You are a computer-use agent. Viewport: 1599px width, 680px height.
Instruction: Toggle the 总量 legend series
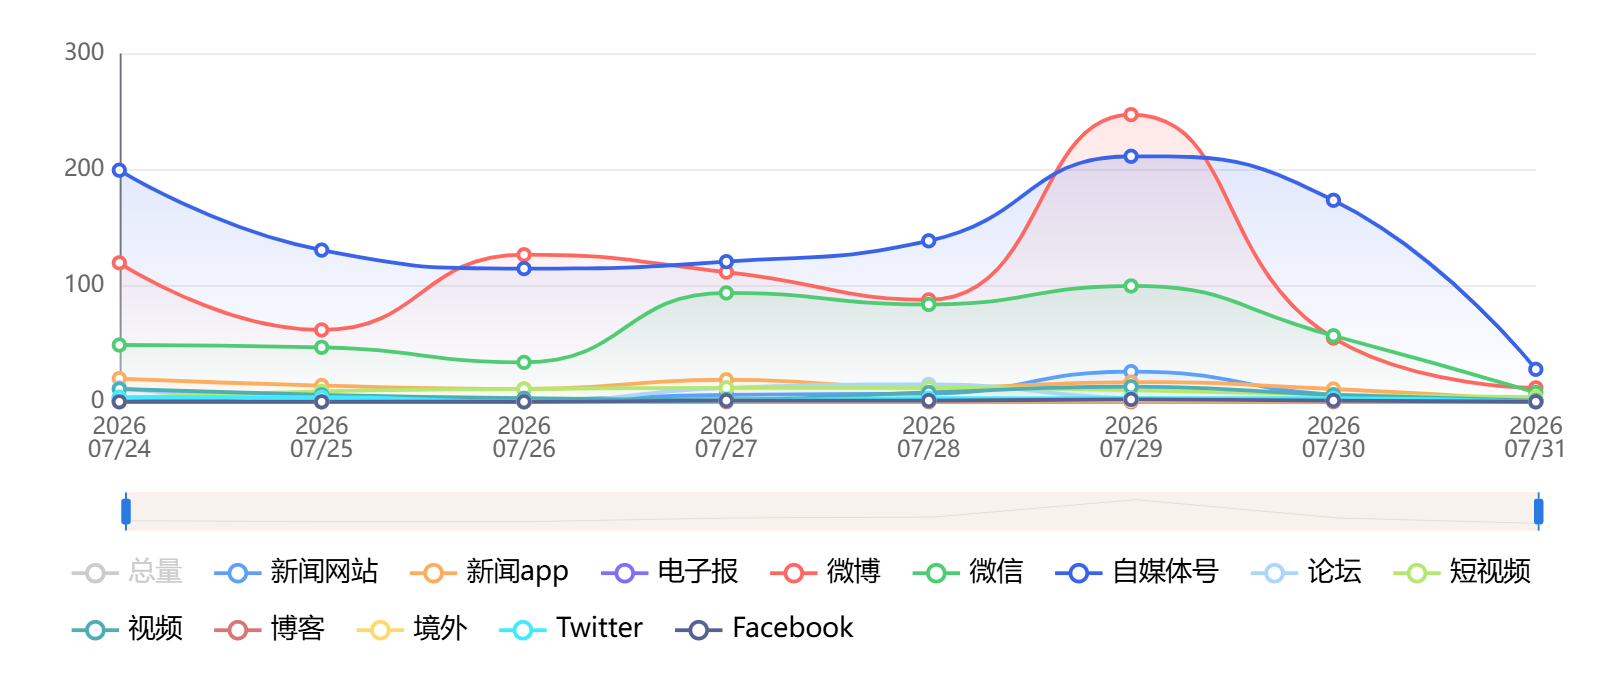click(x=127, y=572)
